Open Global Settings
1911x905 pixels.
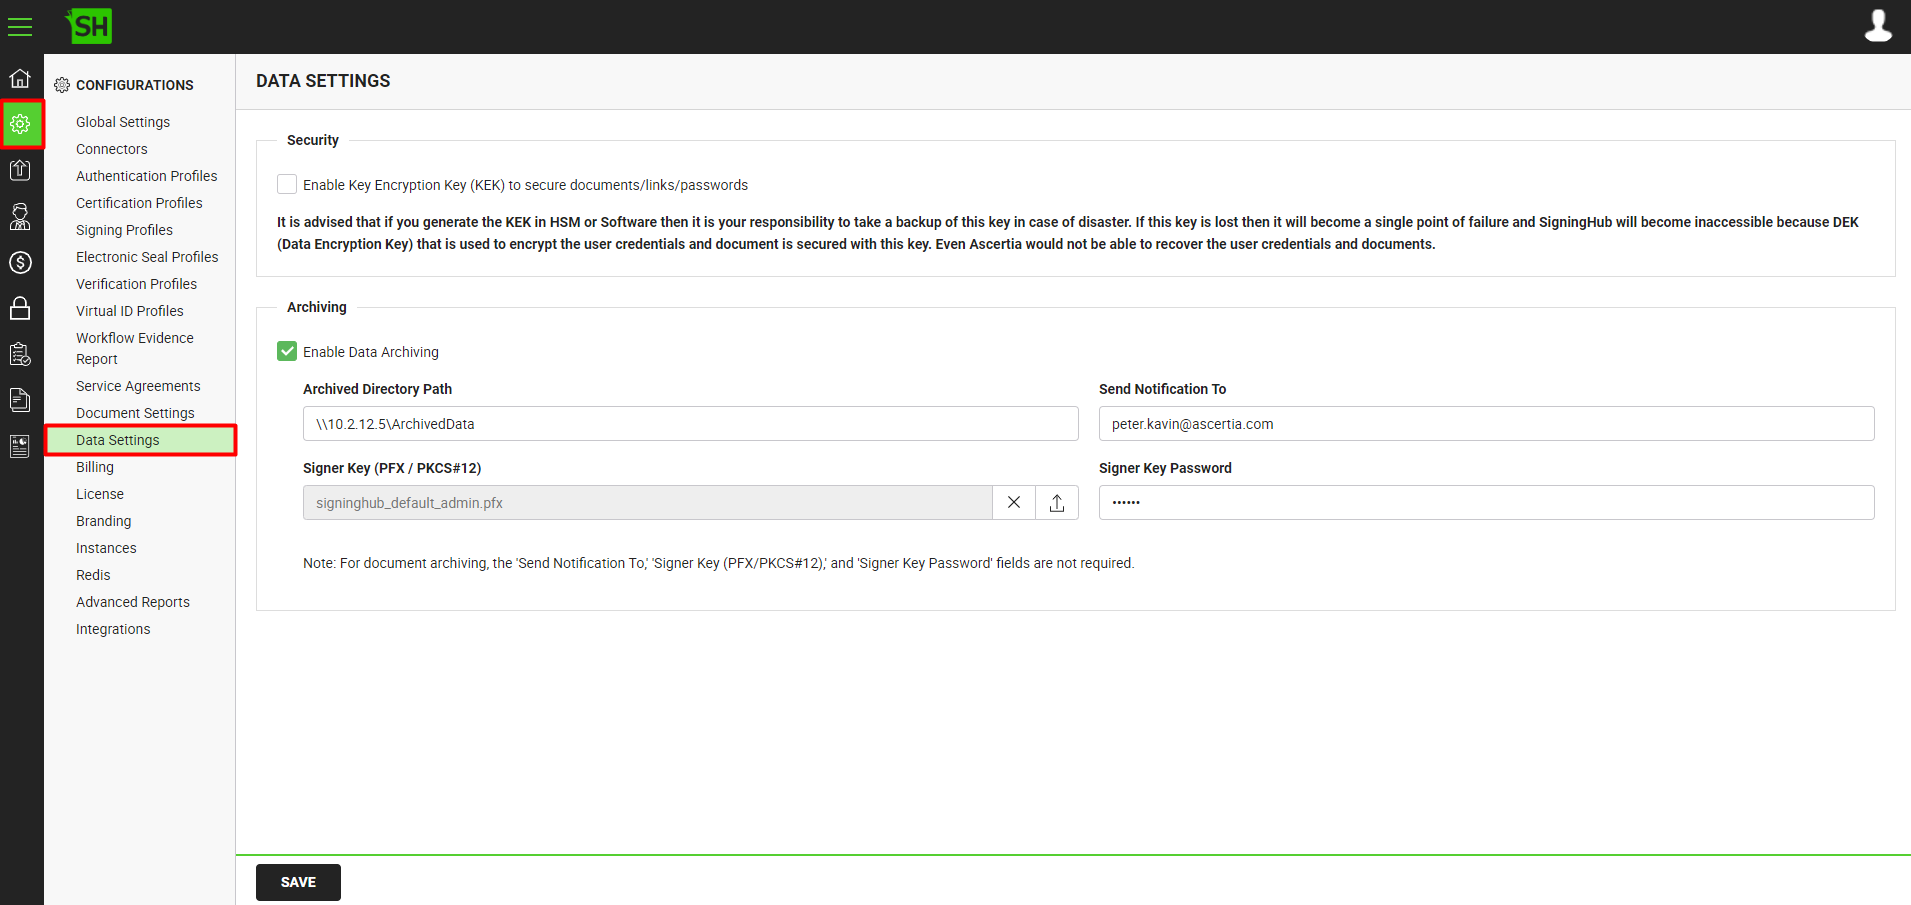[x=123, y=122]
